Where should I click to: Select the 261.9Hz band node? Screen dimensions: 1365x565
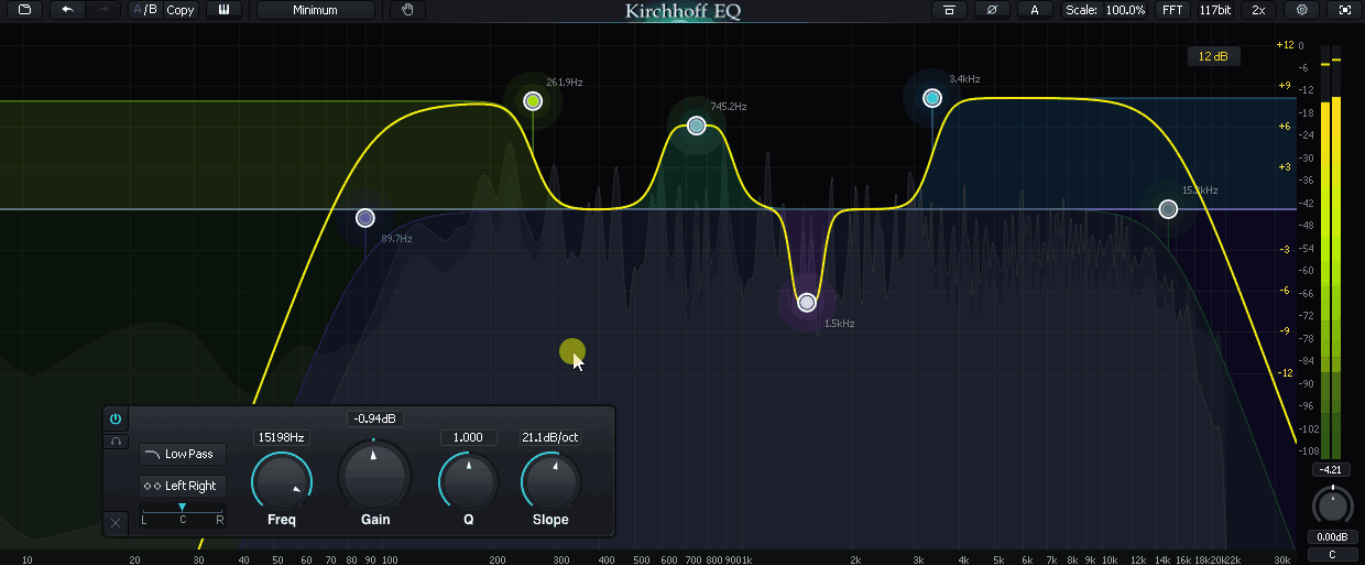click(533, 101)
